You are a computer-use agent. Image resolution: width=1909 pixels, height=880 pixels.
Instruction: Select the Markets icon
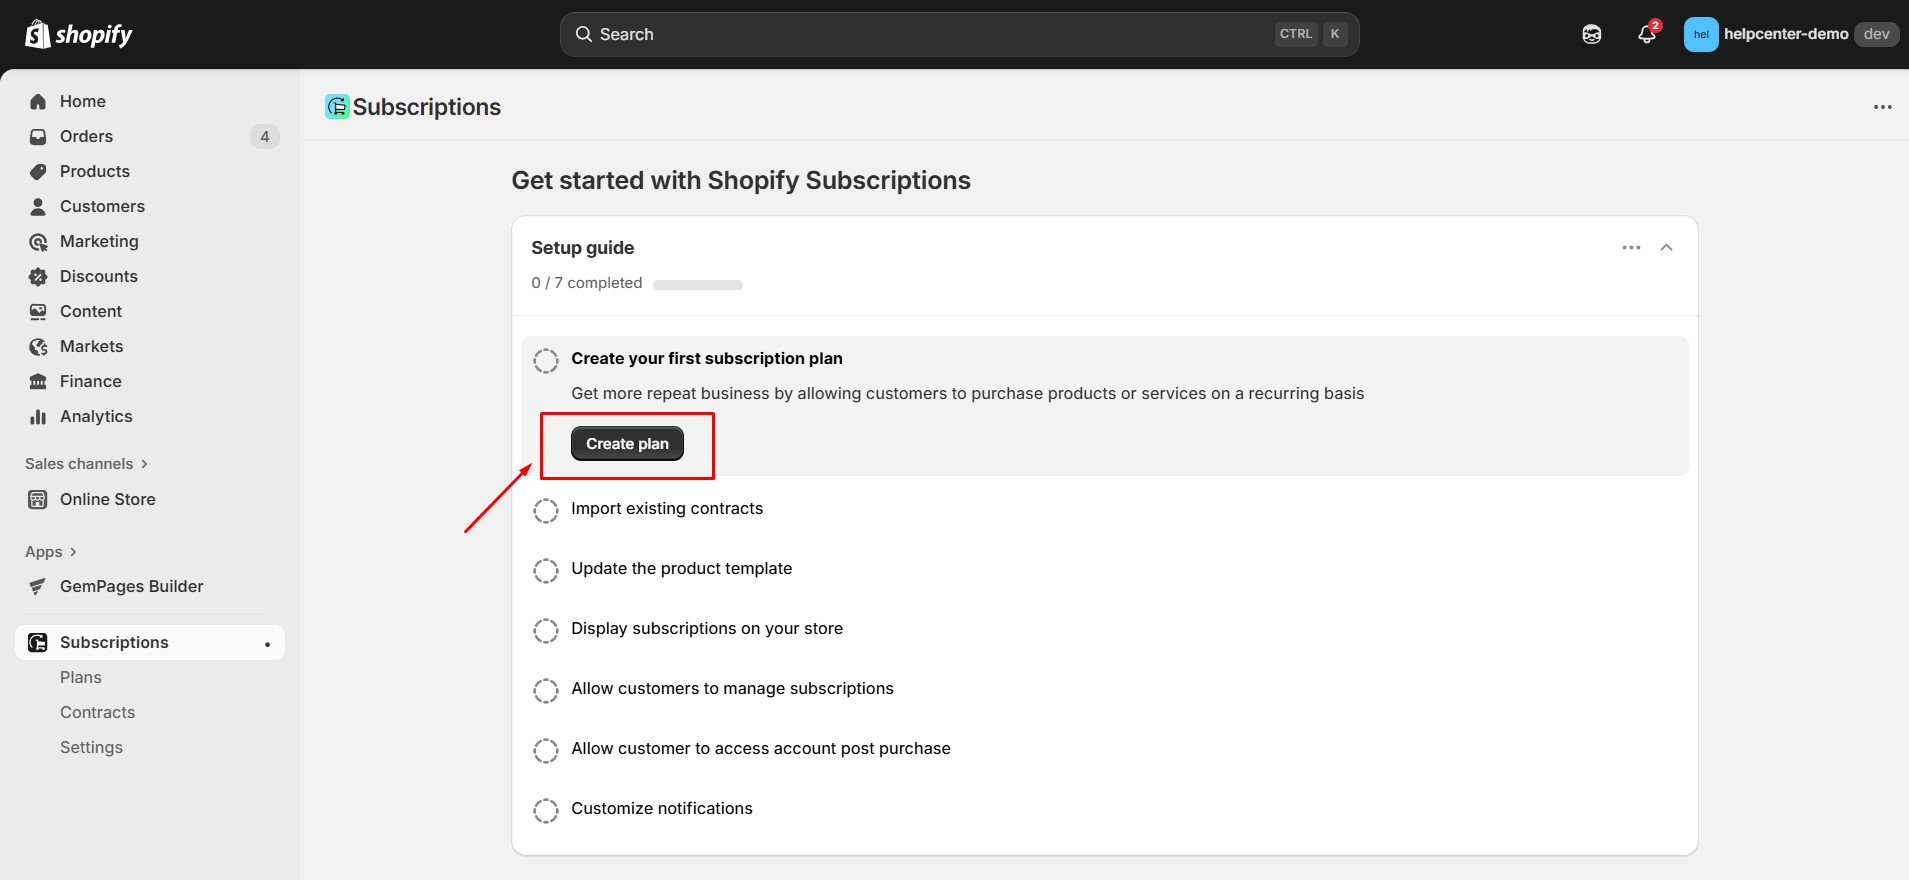37,346
